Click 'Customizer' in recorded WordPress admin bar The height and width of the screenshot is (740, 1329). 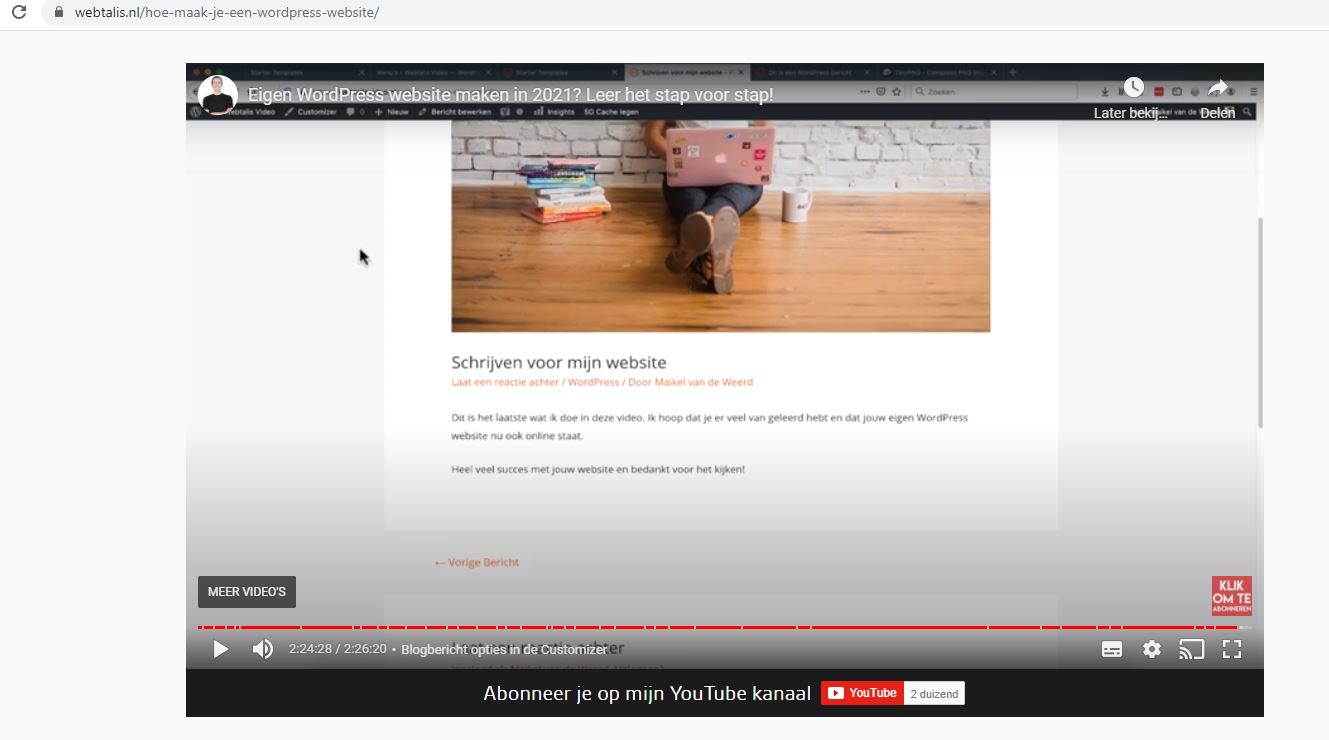tap(311, 112)
